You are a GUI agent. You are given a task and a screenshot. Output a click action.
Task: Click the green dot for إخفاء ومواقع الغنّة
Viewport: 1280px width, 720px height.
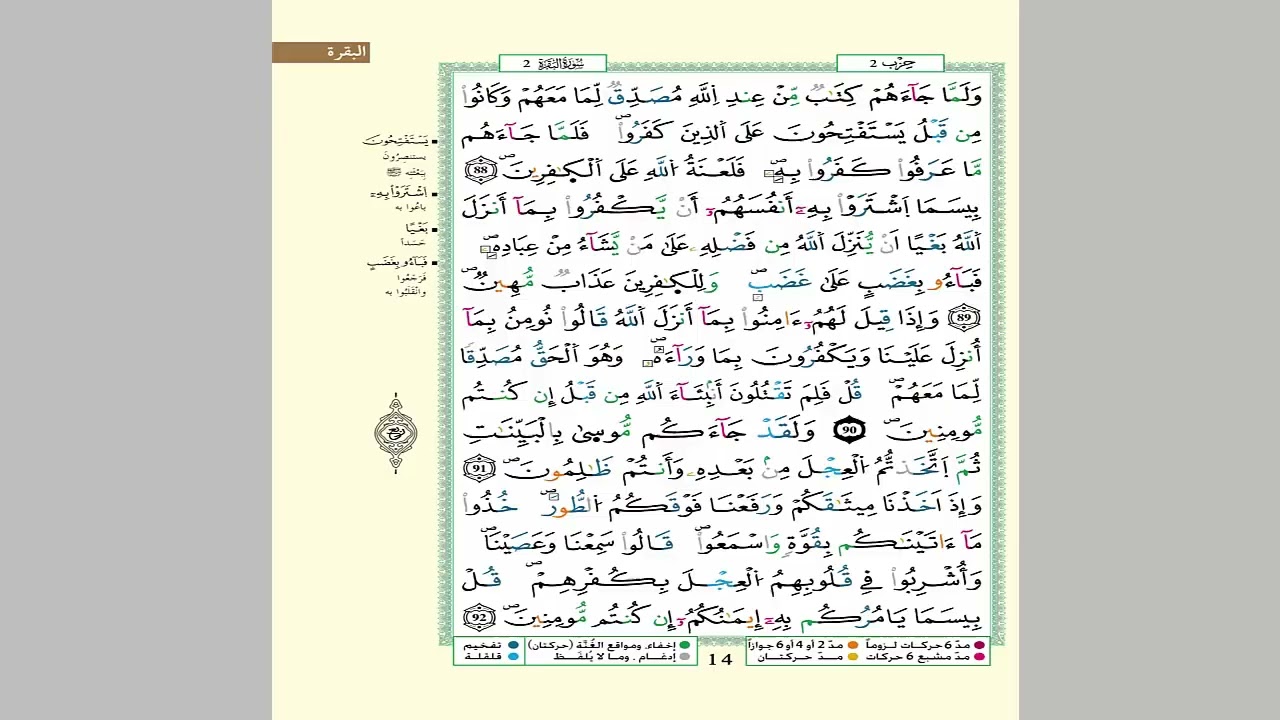click(x=685, y=646)
